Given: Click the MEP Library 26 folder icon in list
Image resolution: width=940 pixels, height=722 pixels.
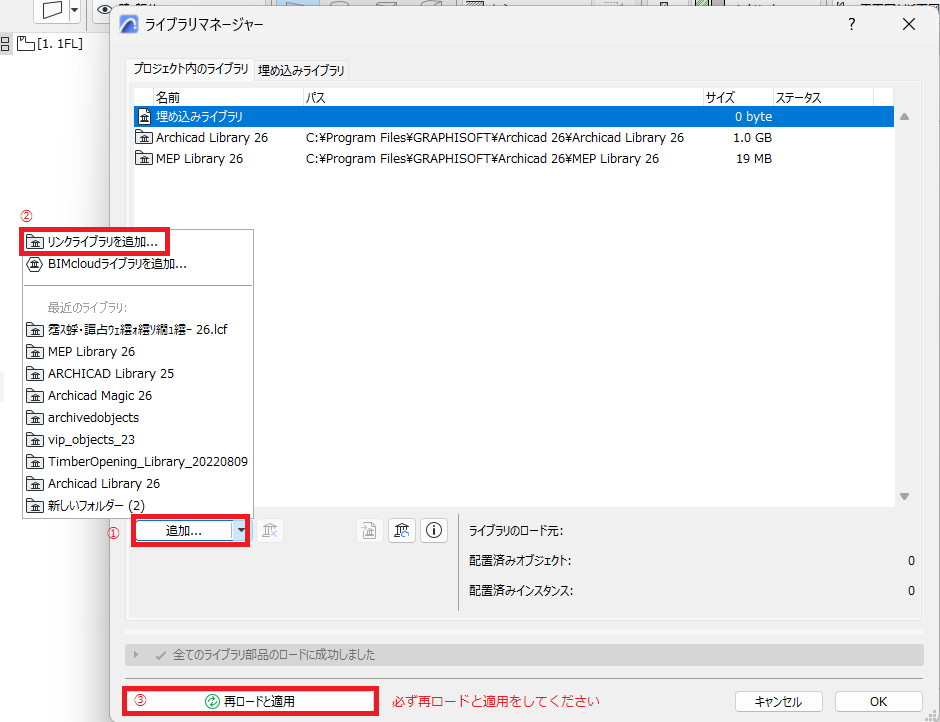Looking at the screenshot, I should tap(144, 158).
